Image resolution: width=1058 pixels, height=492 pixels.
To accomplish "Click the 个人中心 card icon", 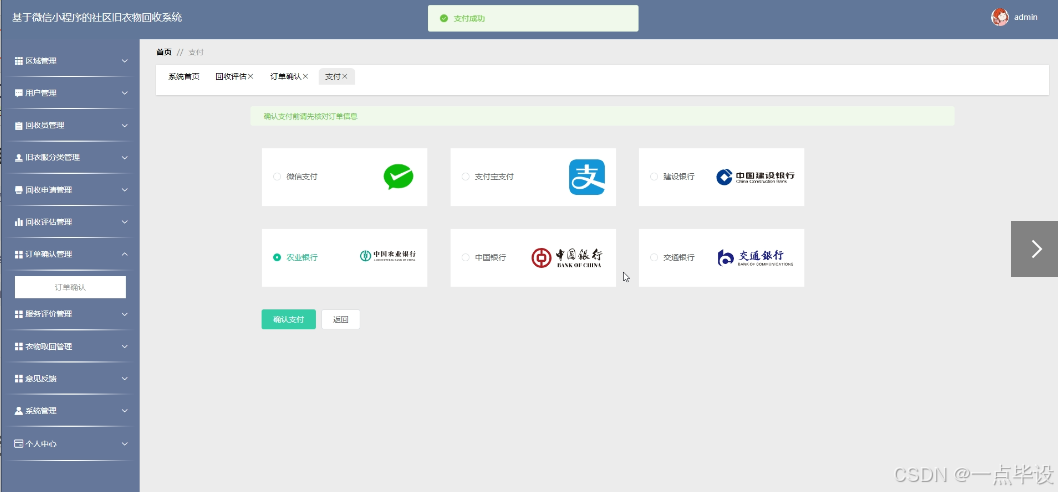I will pyautogui.click(x=19, y=444).
